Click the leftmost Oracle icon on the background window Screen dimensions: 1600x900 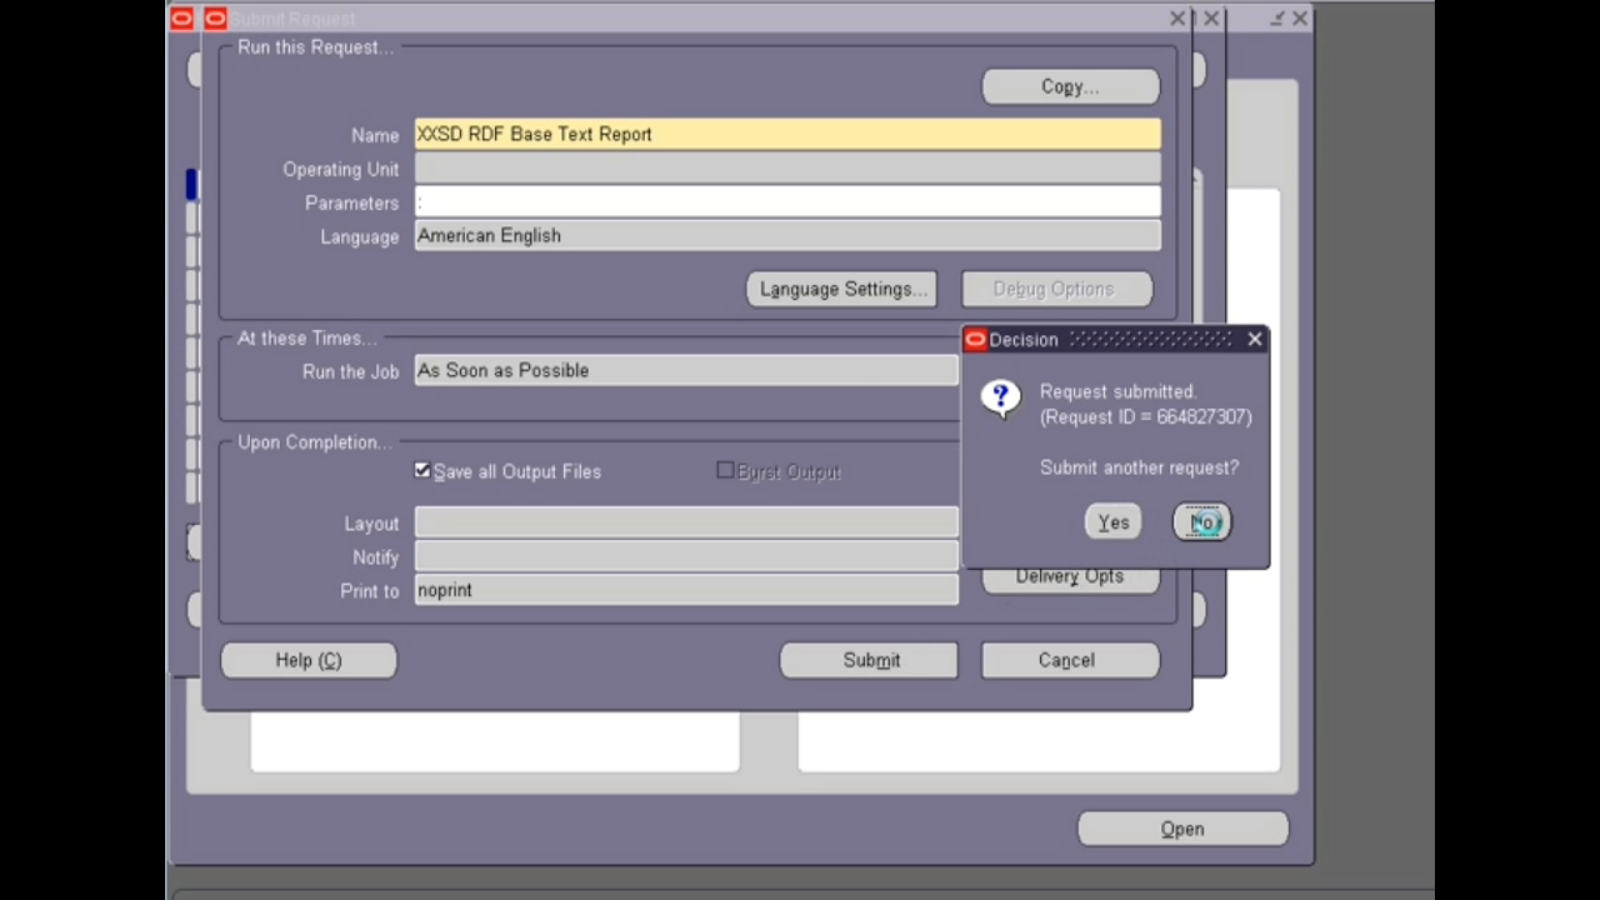click(x=180, y=17)
